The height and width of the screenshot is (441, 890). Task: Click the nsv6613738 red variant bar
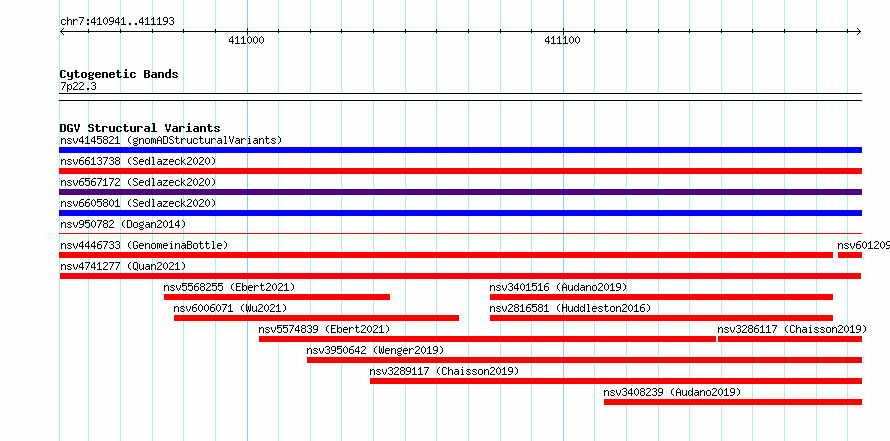(x=460, y=171)
